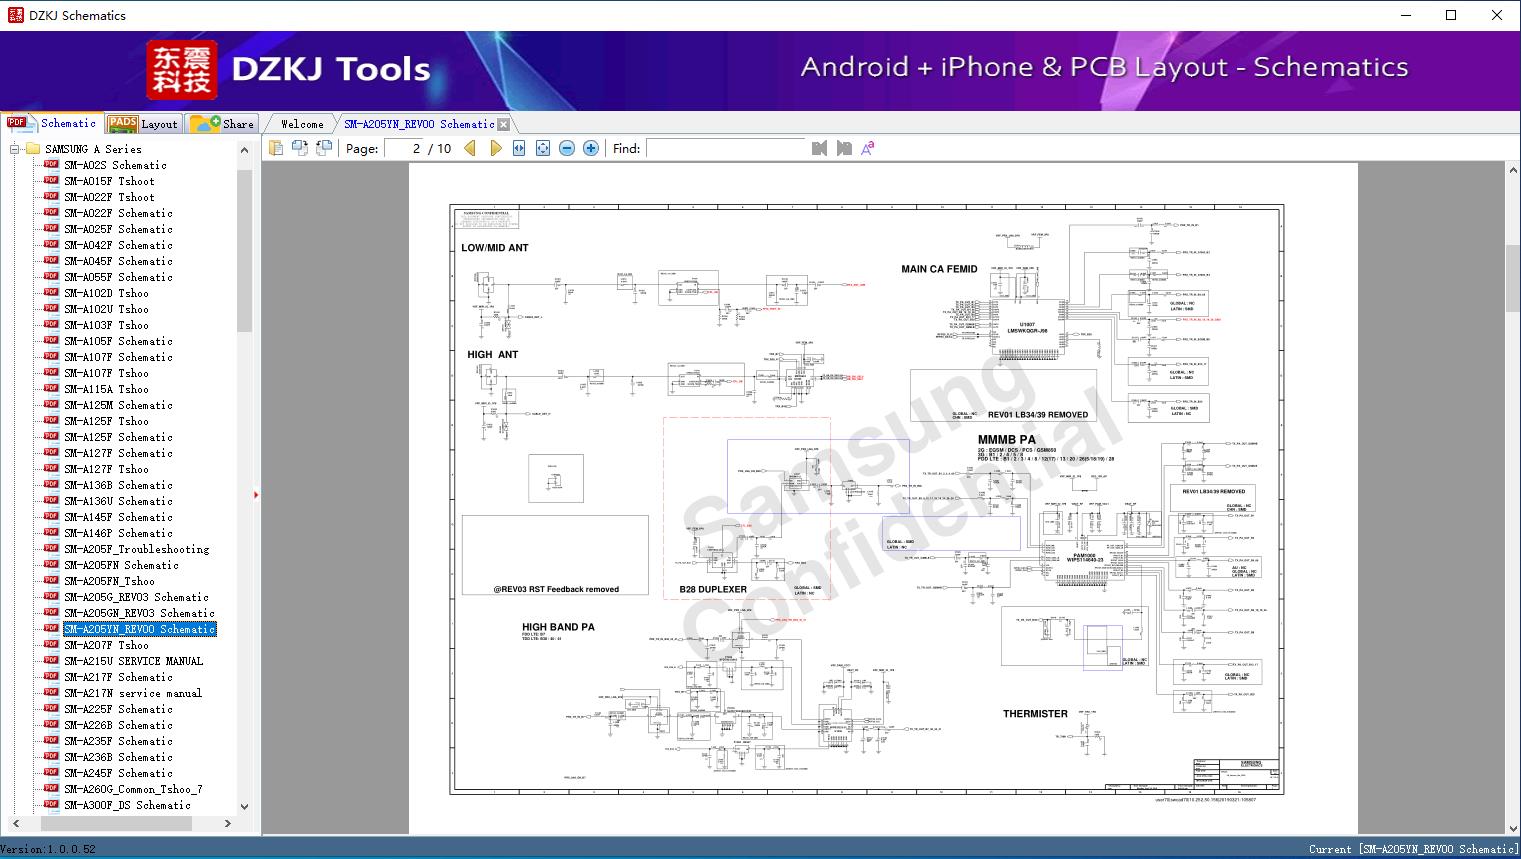
Task: Toggle match case search option
Action: [x=868, y=148]
